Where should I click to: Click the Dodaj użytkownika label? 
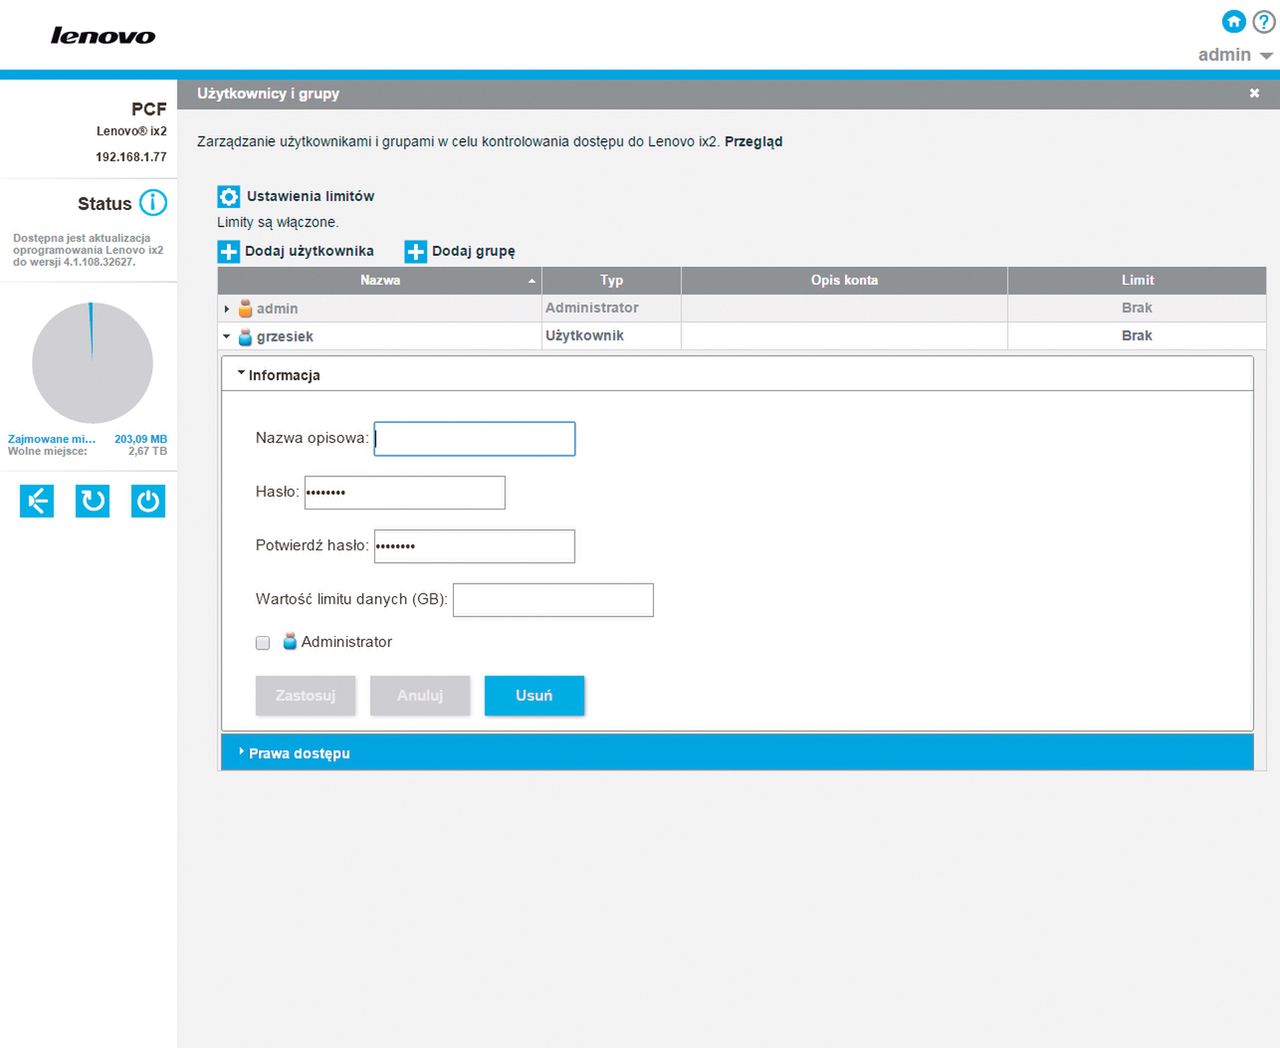point(309,251)
